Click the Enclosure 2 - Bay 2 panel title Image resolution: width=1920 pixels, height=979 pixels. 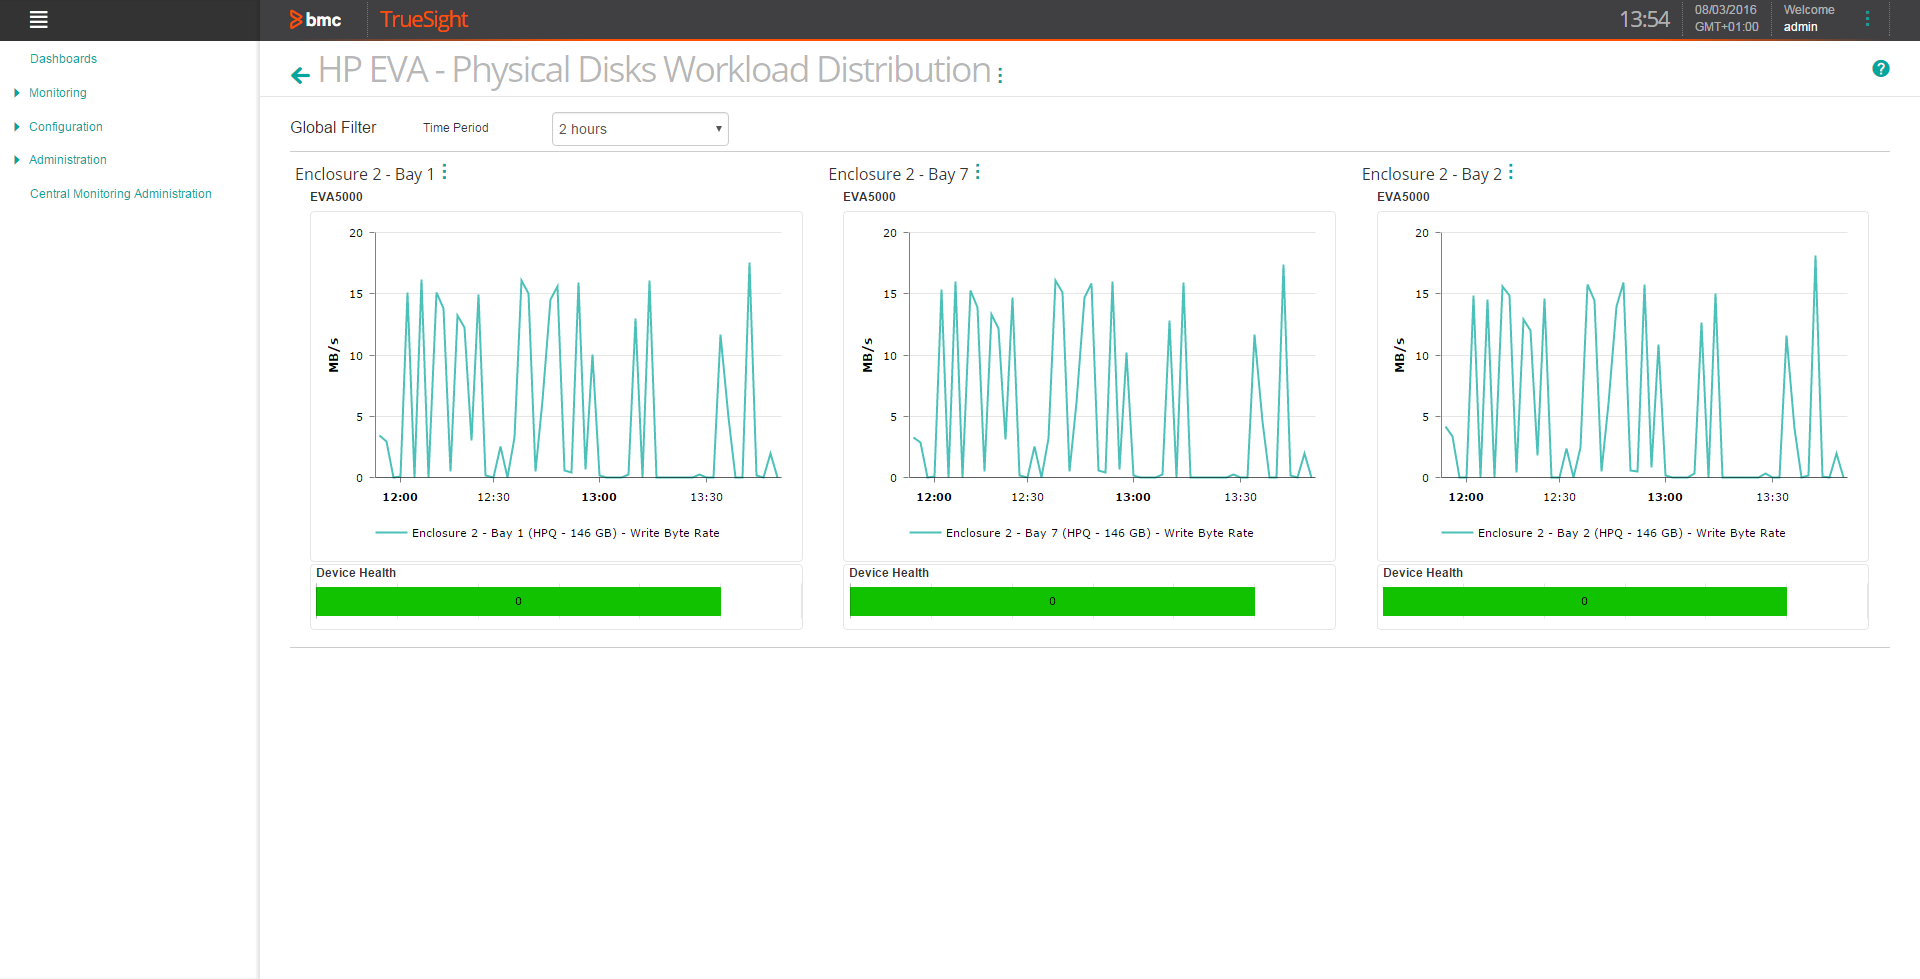coord(1431,174)
